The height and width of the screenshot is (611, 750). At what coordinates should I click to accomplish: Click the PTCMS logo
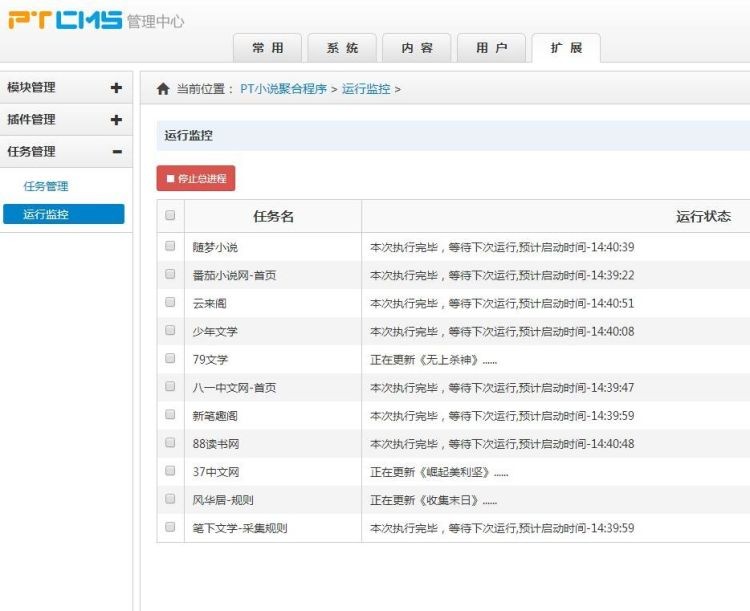[65, 21]
